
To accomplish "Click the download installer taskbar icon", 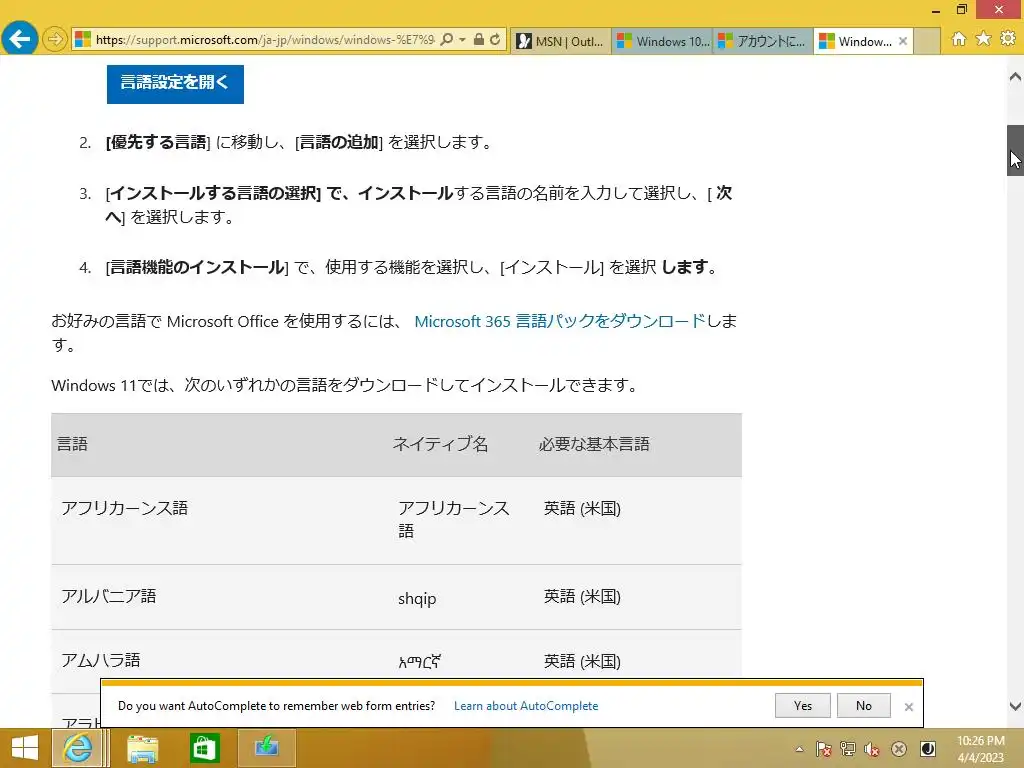I will point(266,748).
